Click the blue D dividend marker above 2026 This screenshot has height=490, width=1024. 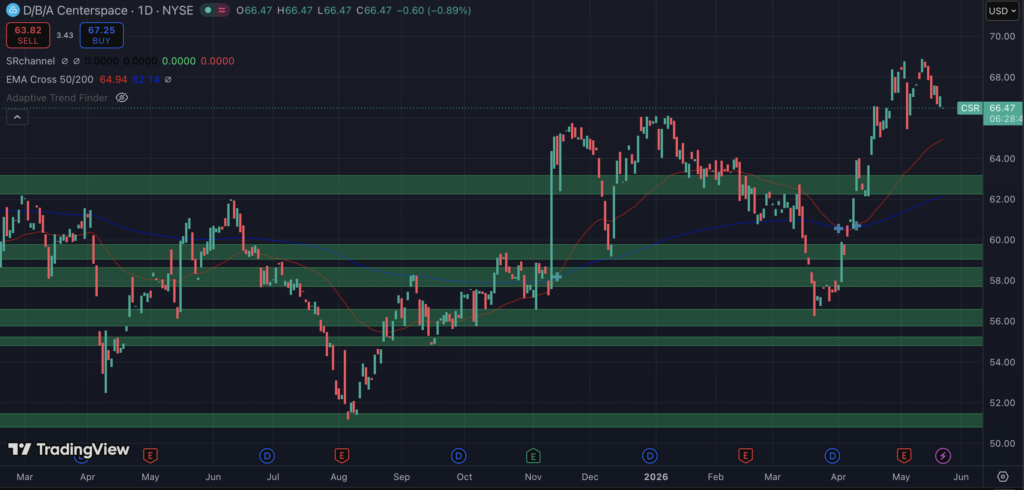(x=650, y=455)
